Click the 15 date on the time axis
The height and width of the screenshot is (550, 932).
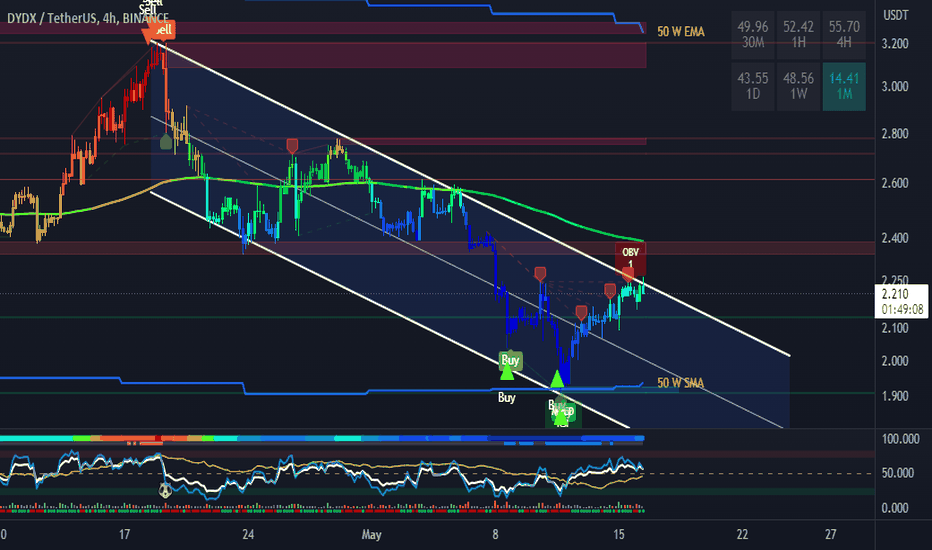(619, 535)
